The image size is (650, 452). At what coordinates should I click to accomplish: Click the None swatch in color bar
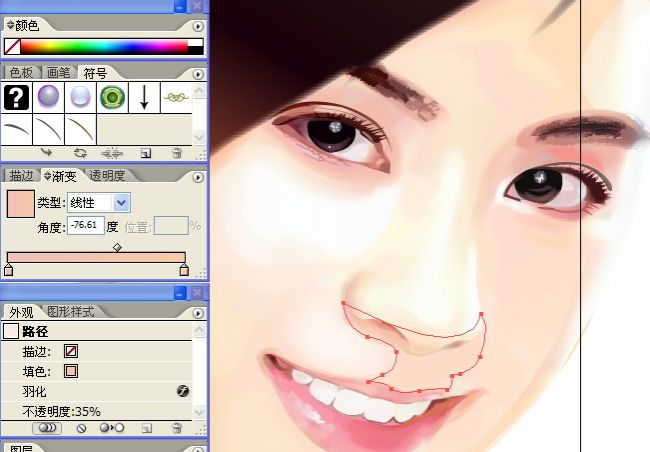click(x=12, y=47)
